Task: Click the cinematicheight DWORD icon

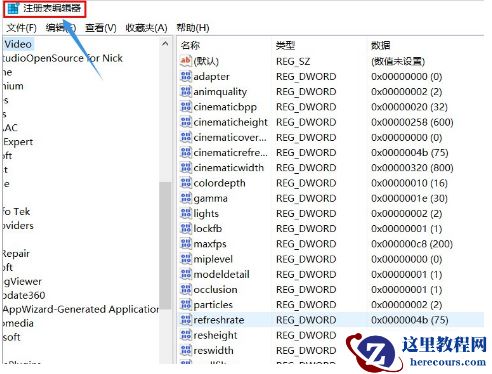Action: tap(186, 122)
